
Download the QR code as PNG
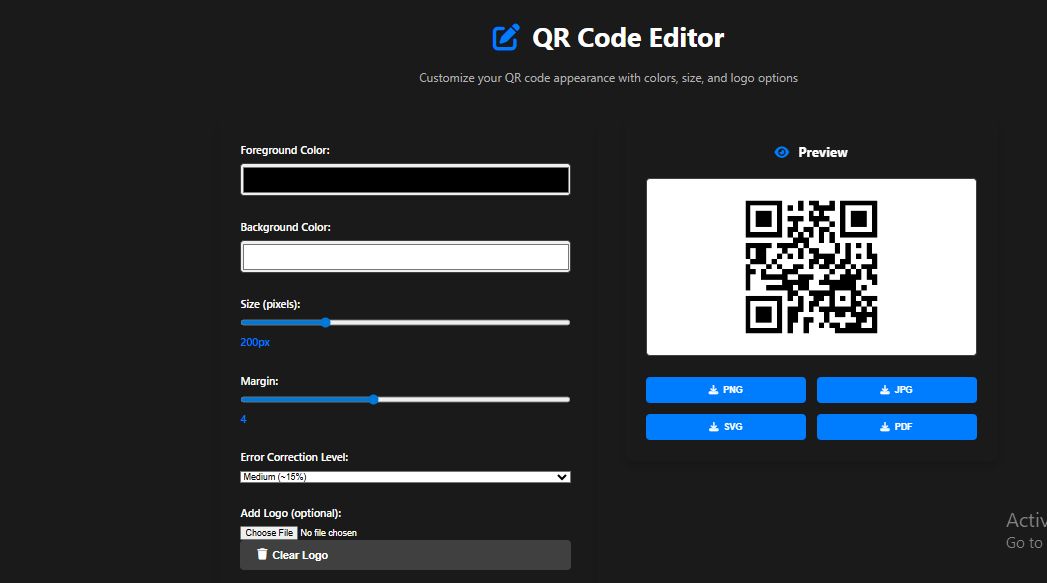[726, 390]
